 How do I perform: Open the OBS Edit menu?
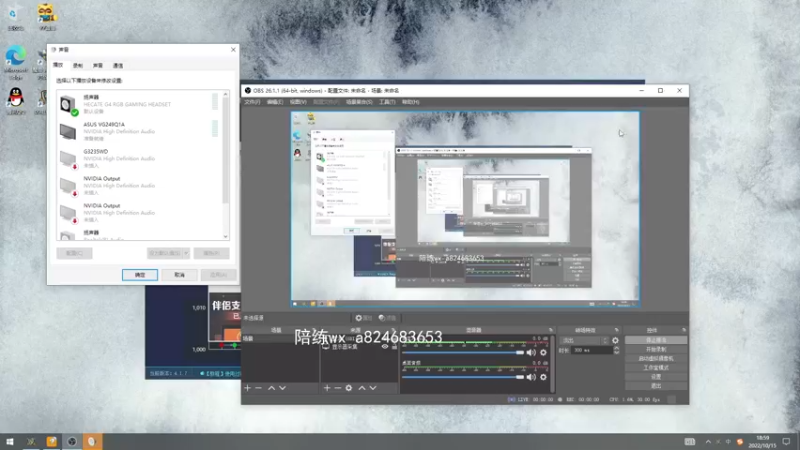coord(274,102)
